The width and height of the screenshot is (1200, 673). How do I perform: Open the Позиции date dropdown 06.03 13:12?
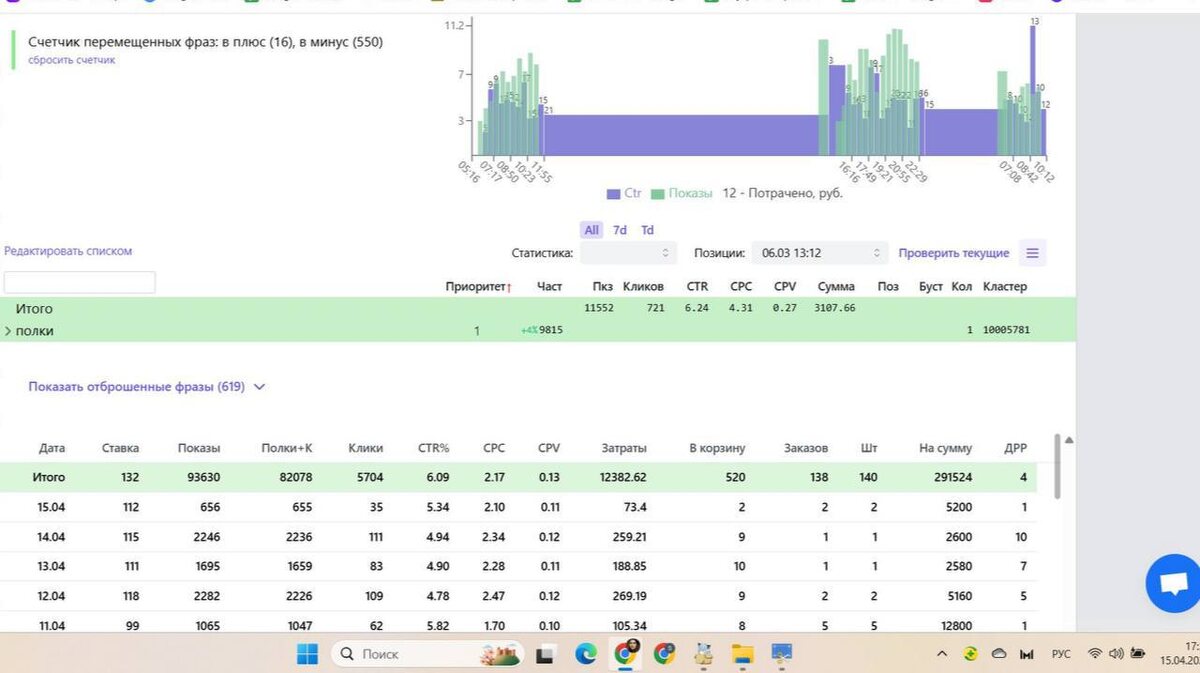819,253
